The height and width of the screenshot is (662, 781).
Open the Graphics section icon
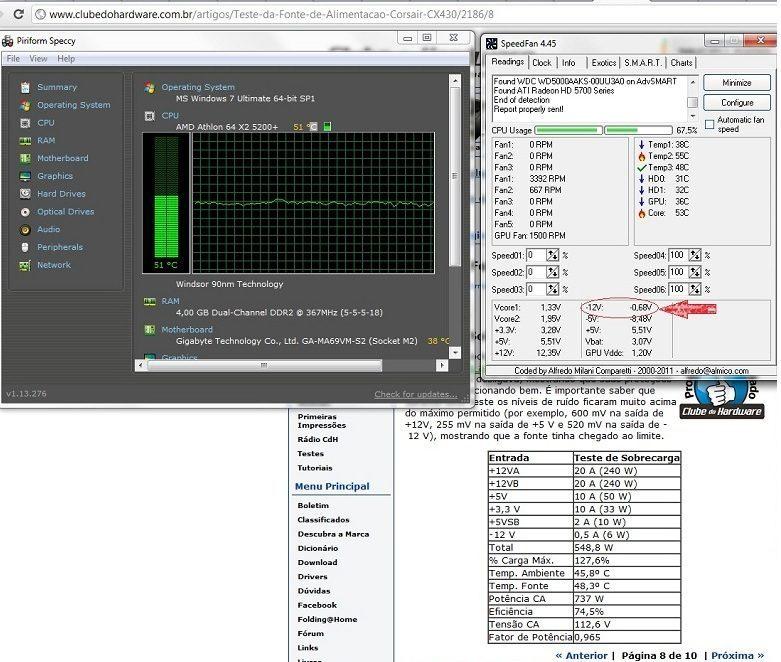[x=25, y=176]
